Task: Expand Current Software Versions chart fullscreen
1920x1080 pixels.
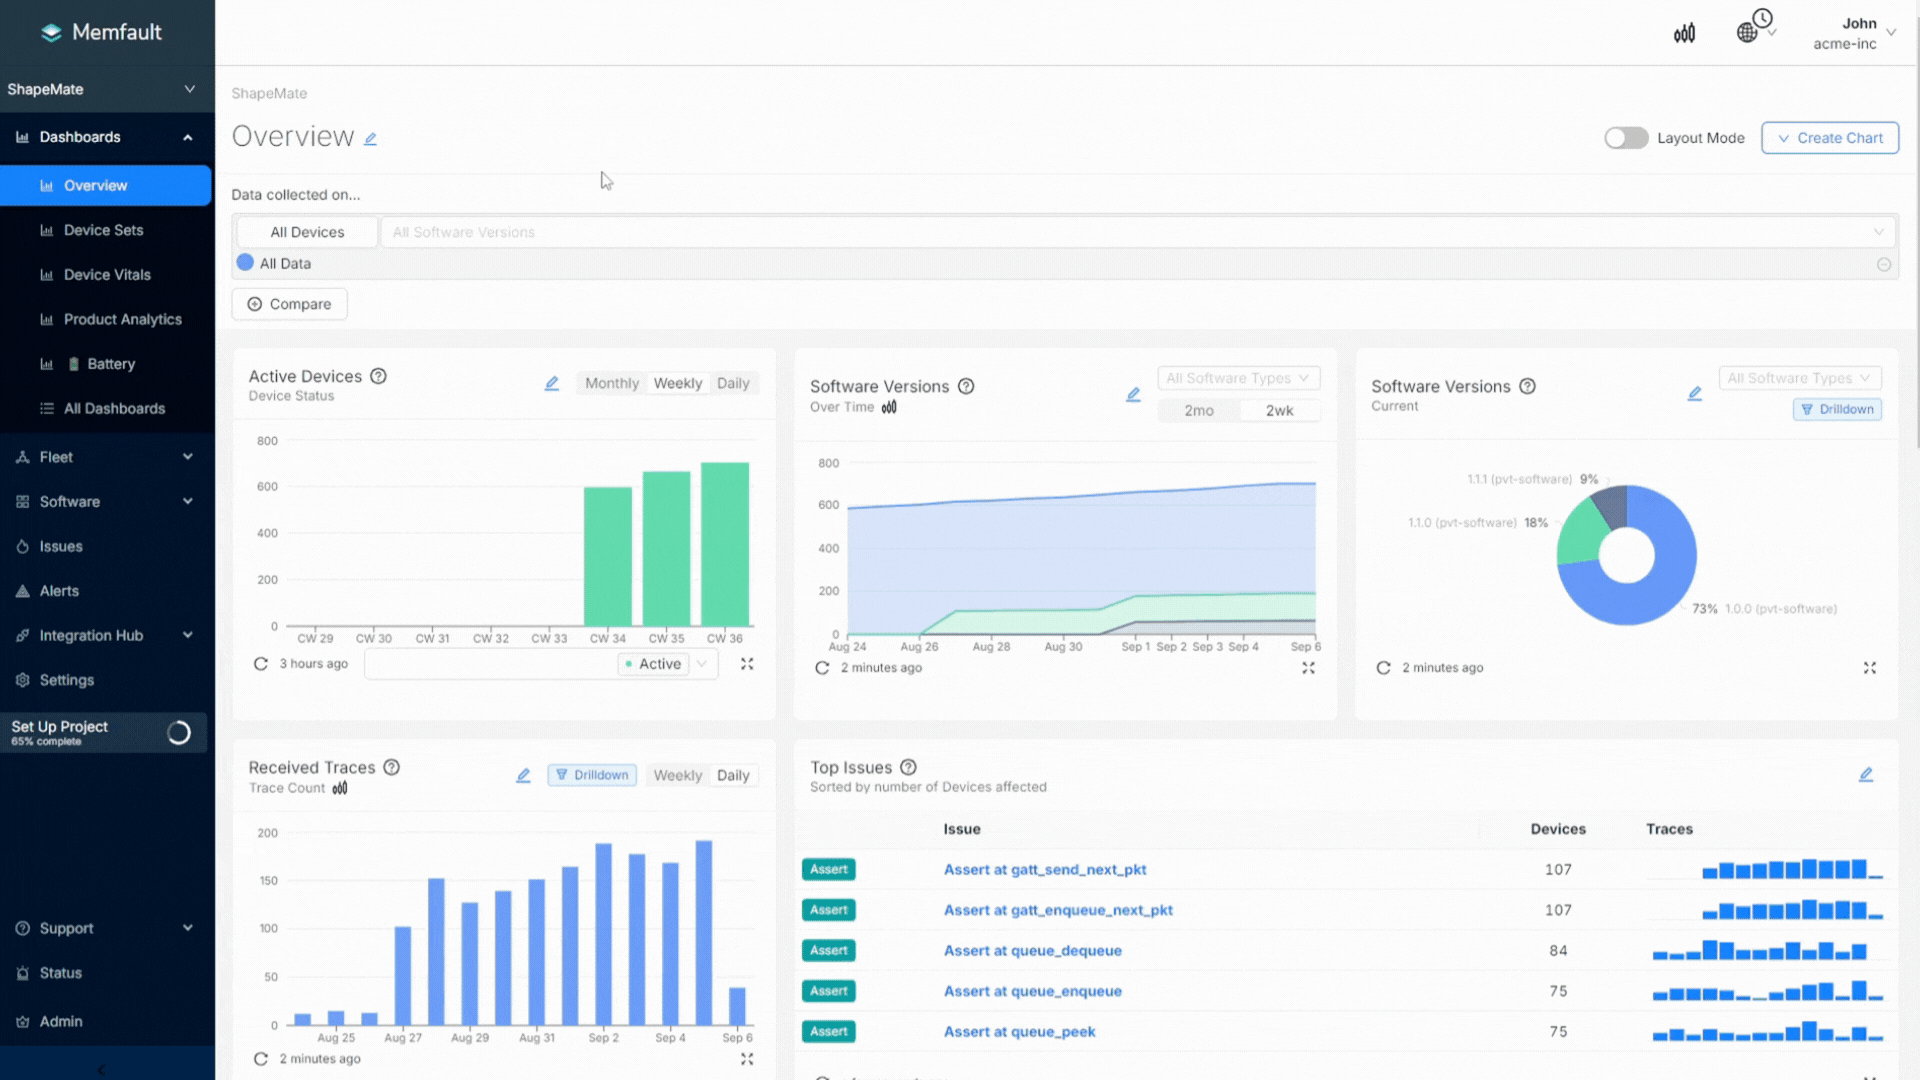Action: pos(1870,668)
